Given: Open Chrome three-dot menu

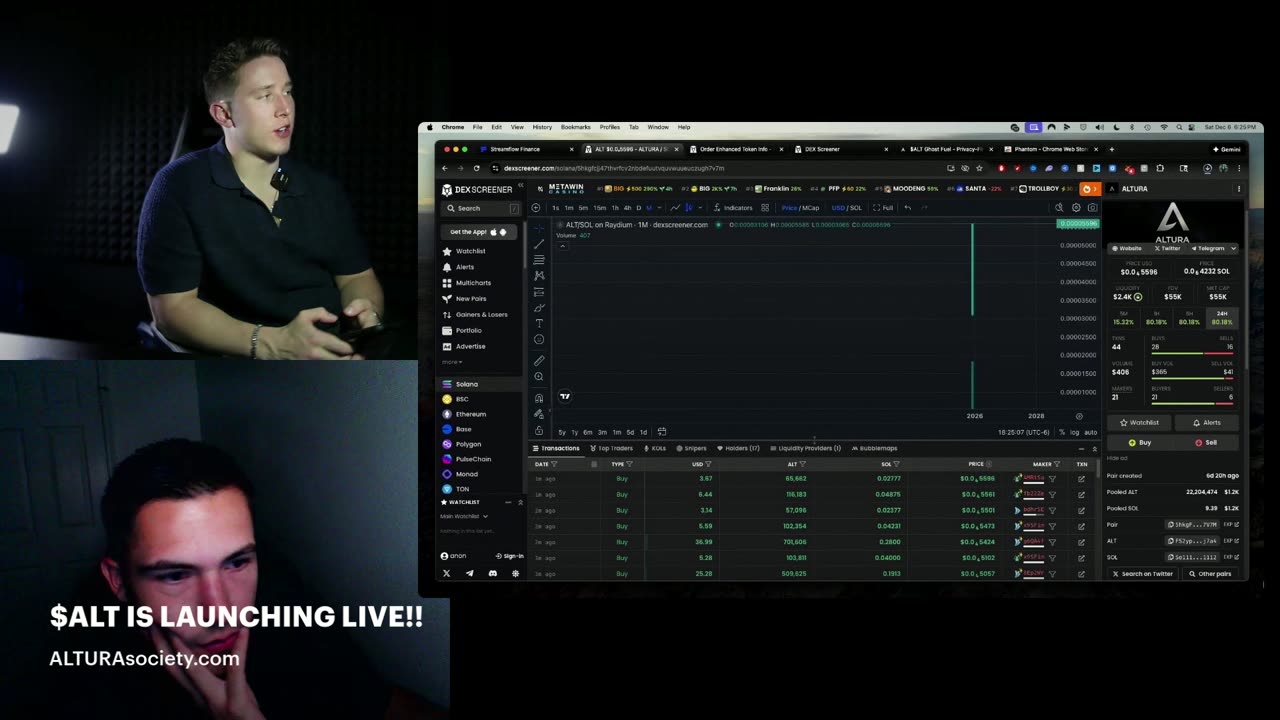Looking at the screenshot, I should click(x=1238, y=168).
